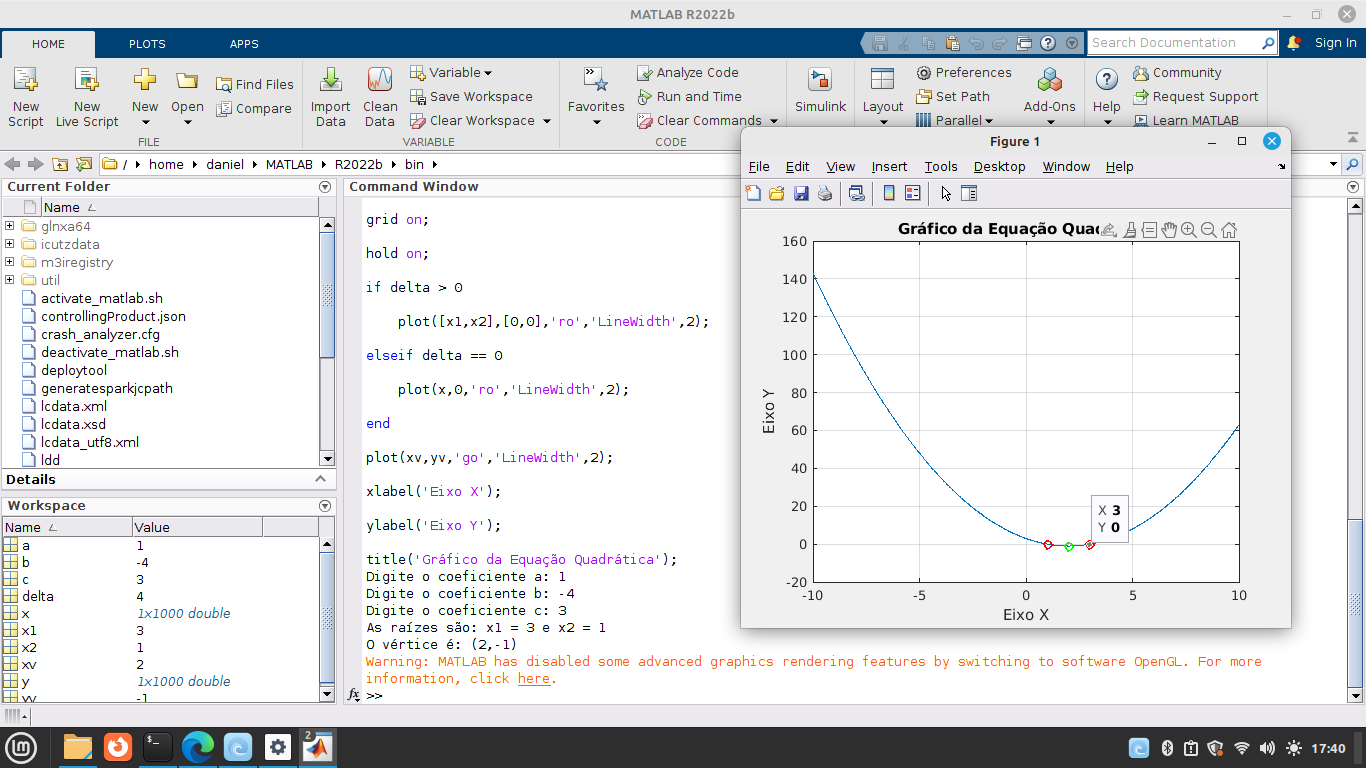This screenshot has height=768, width=1366.
Task: Click Request Support
Action: (x=1195, y=96)
